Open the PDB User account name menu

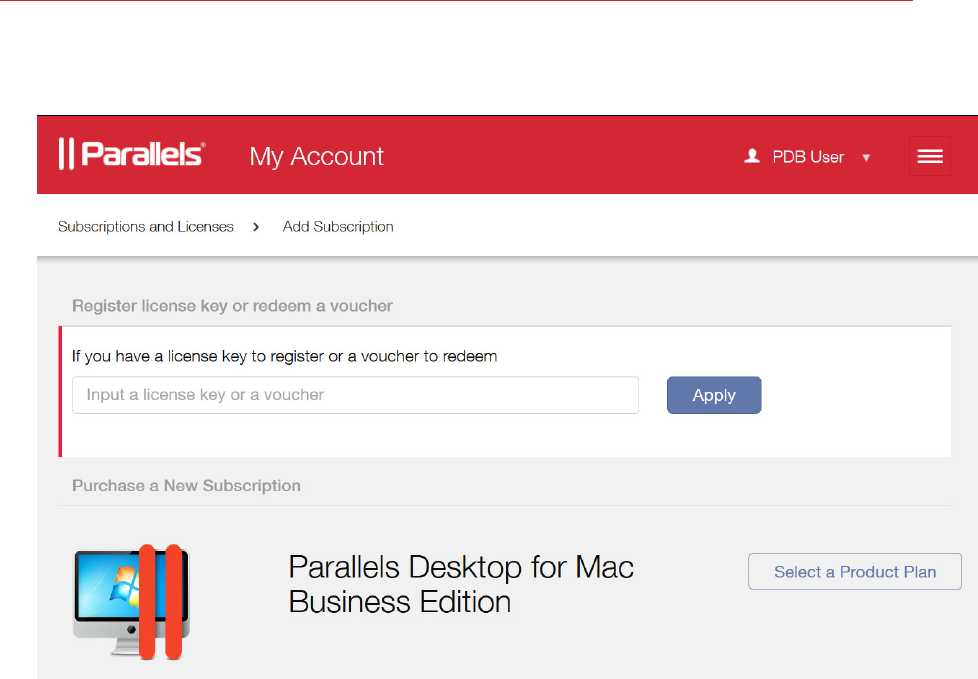(x=808, y=157)
